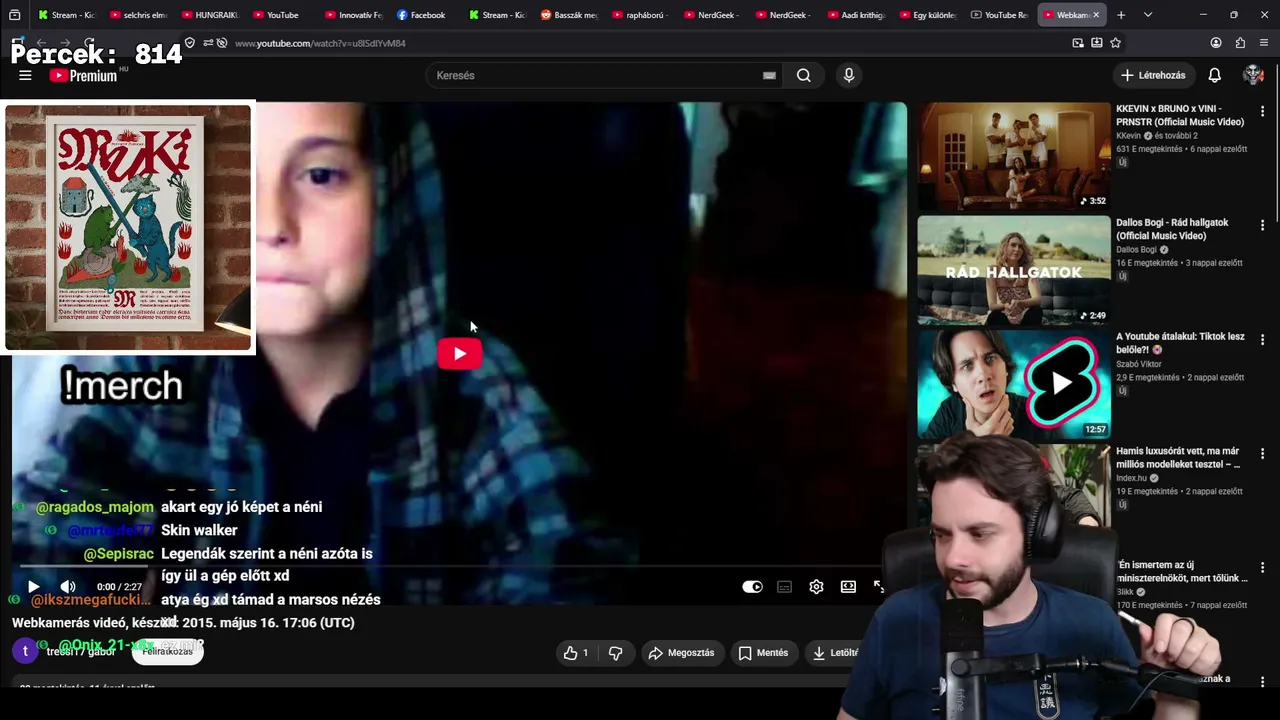Expand the tab list chevron

[x=1148, y=15]
